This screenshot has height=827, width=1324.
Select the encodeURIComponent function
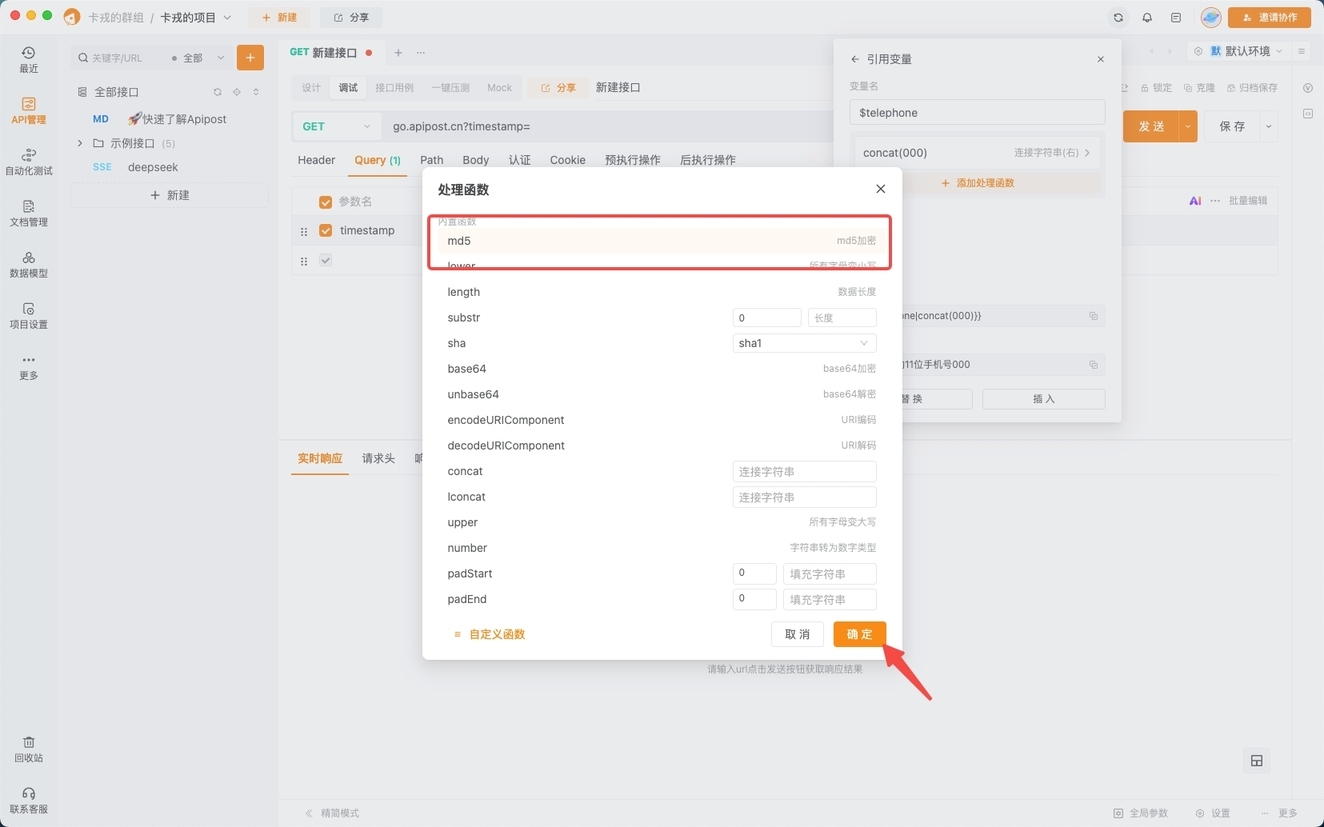coord(662,420)
